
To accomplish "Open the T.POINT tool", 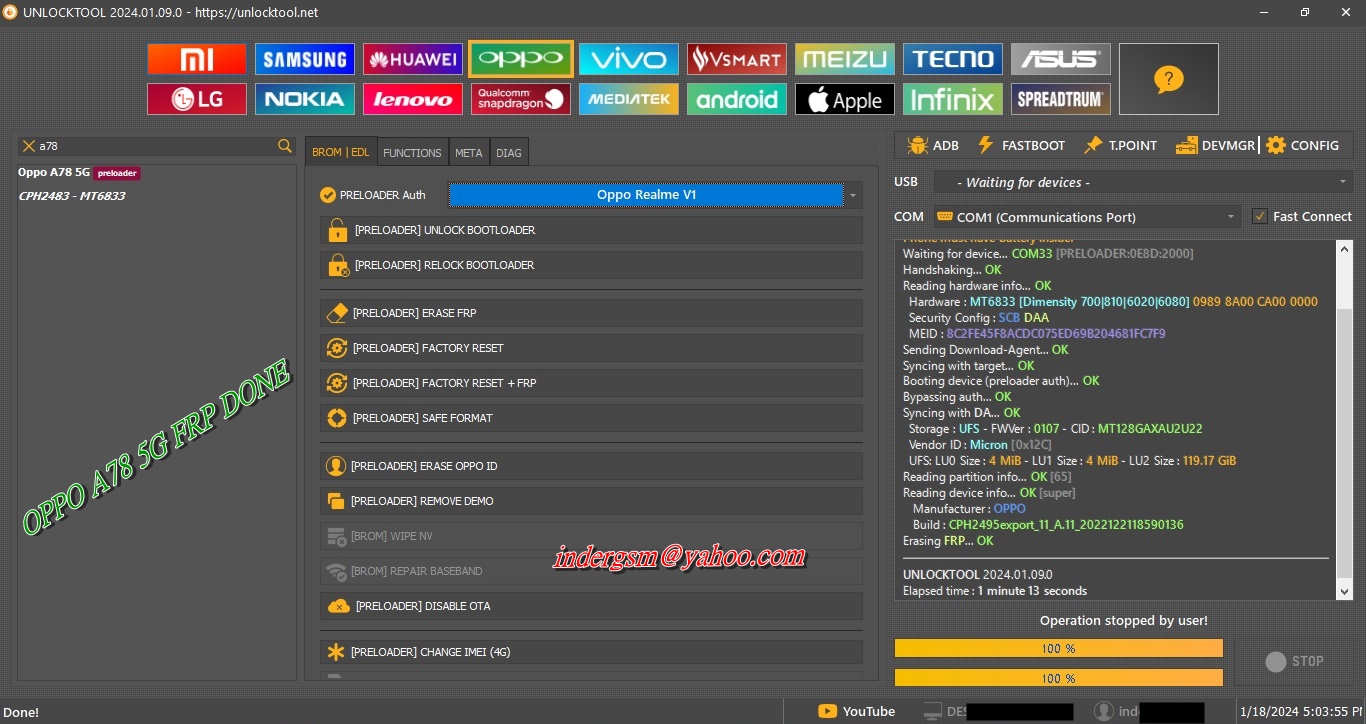I will click(x=1120, y=145).
